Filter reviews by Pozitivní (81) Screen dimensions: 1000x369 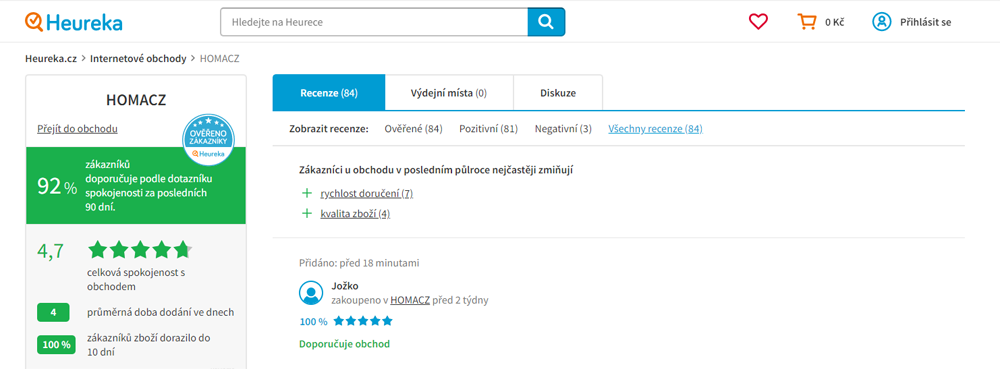(x=489, y=129)
